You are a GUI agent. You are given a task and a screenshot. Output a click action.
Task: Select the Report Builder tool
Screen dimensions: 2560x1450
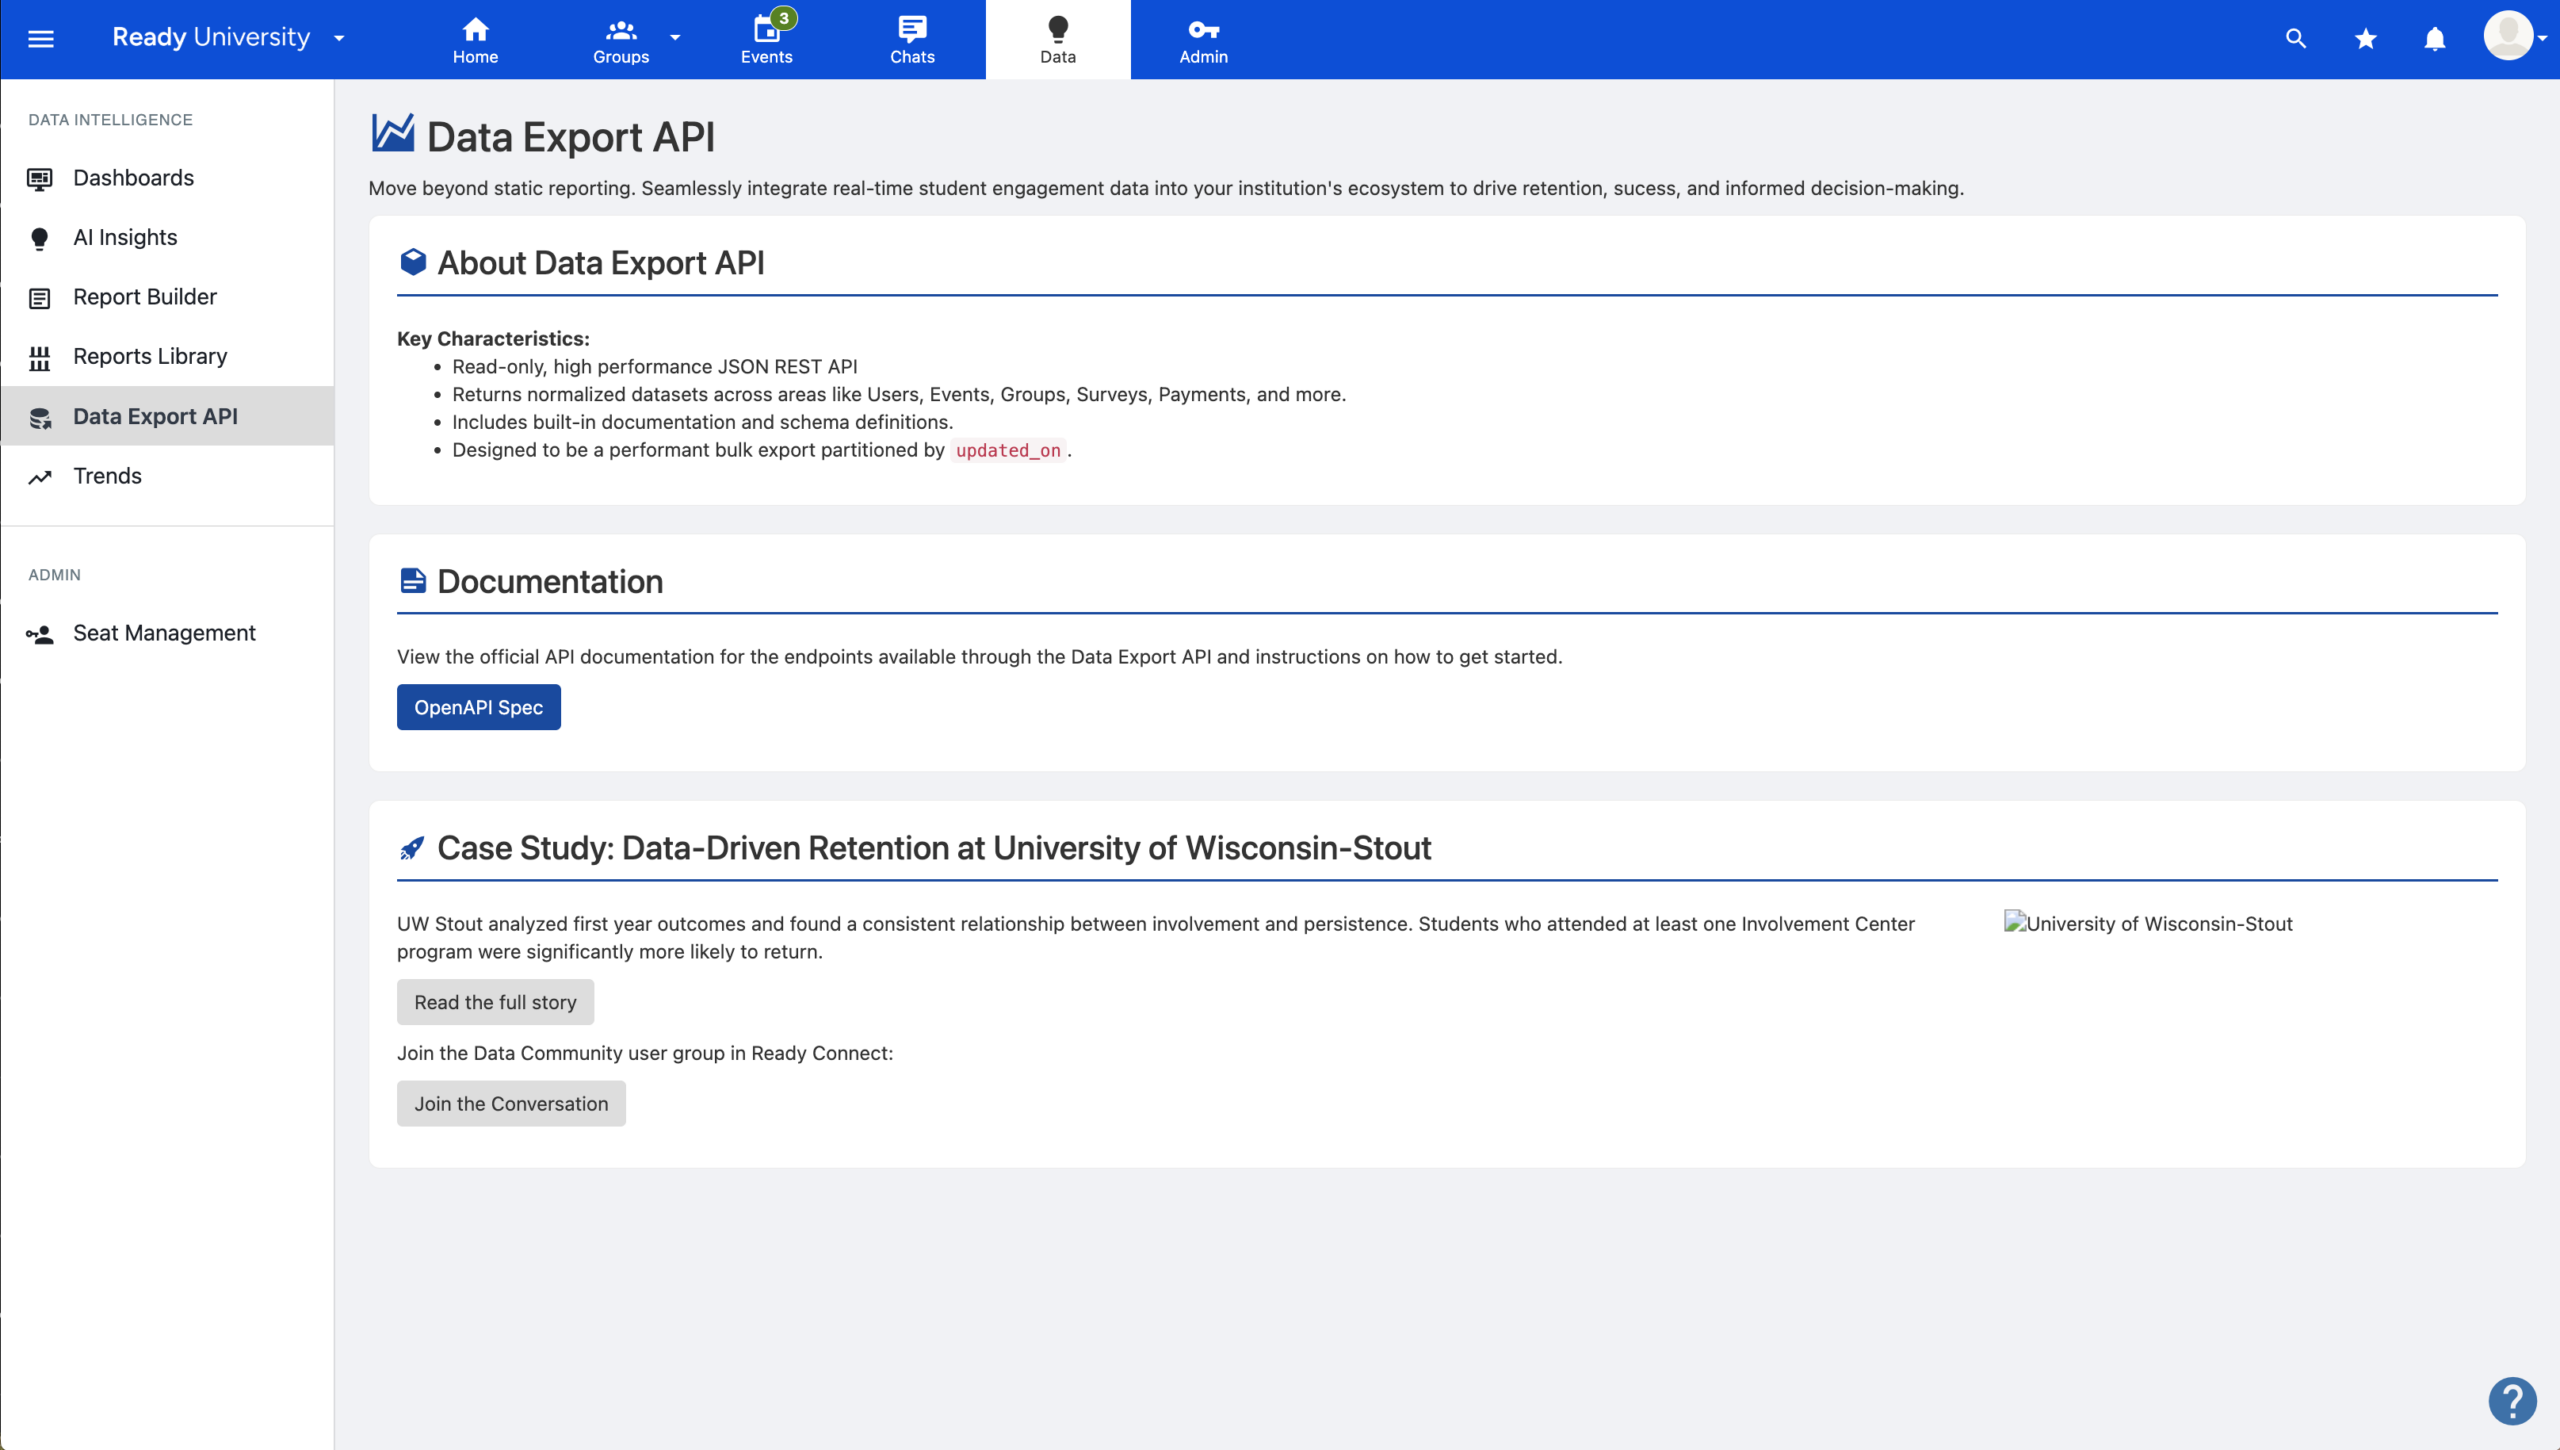144,296
